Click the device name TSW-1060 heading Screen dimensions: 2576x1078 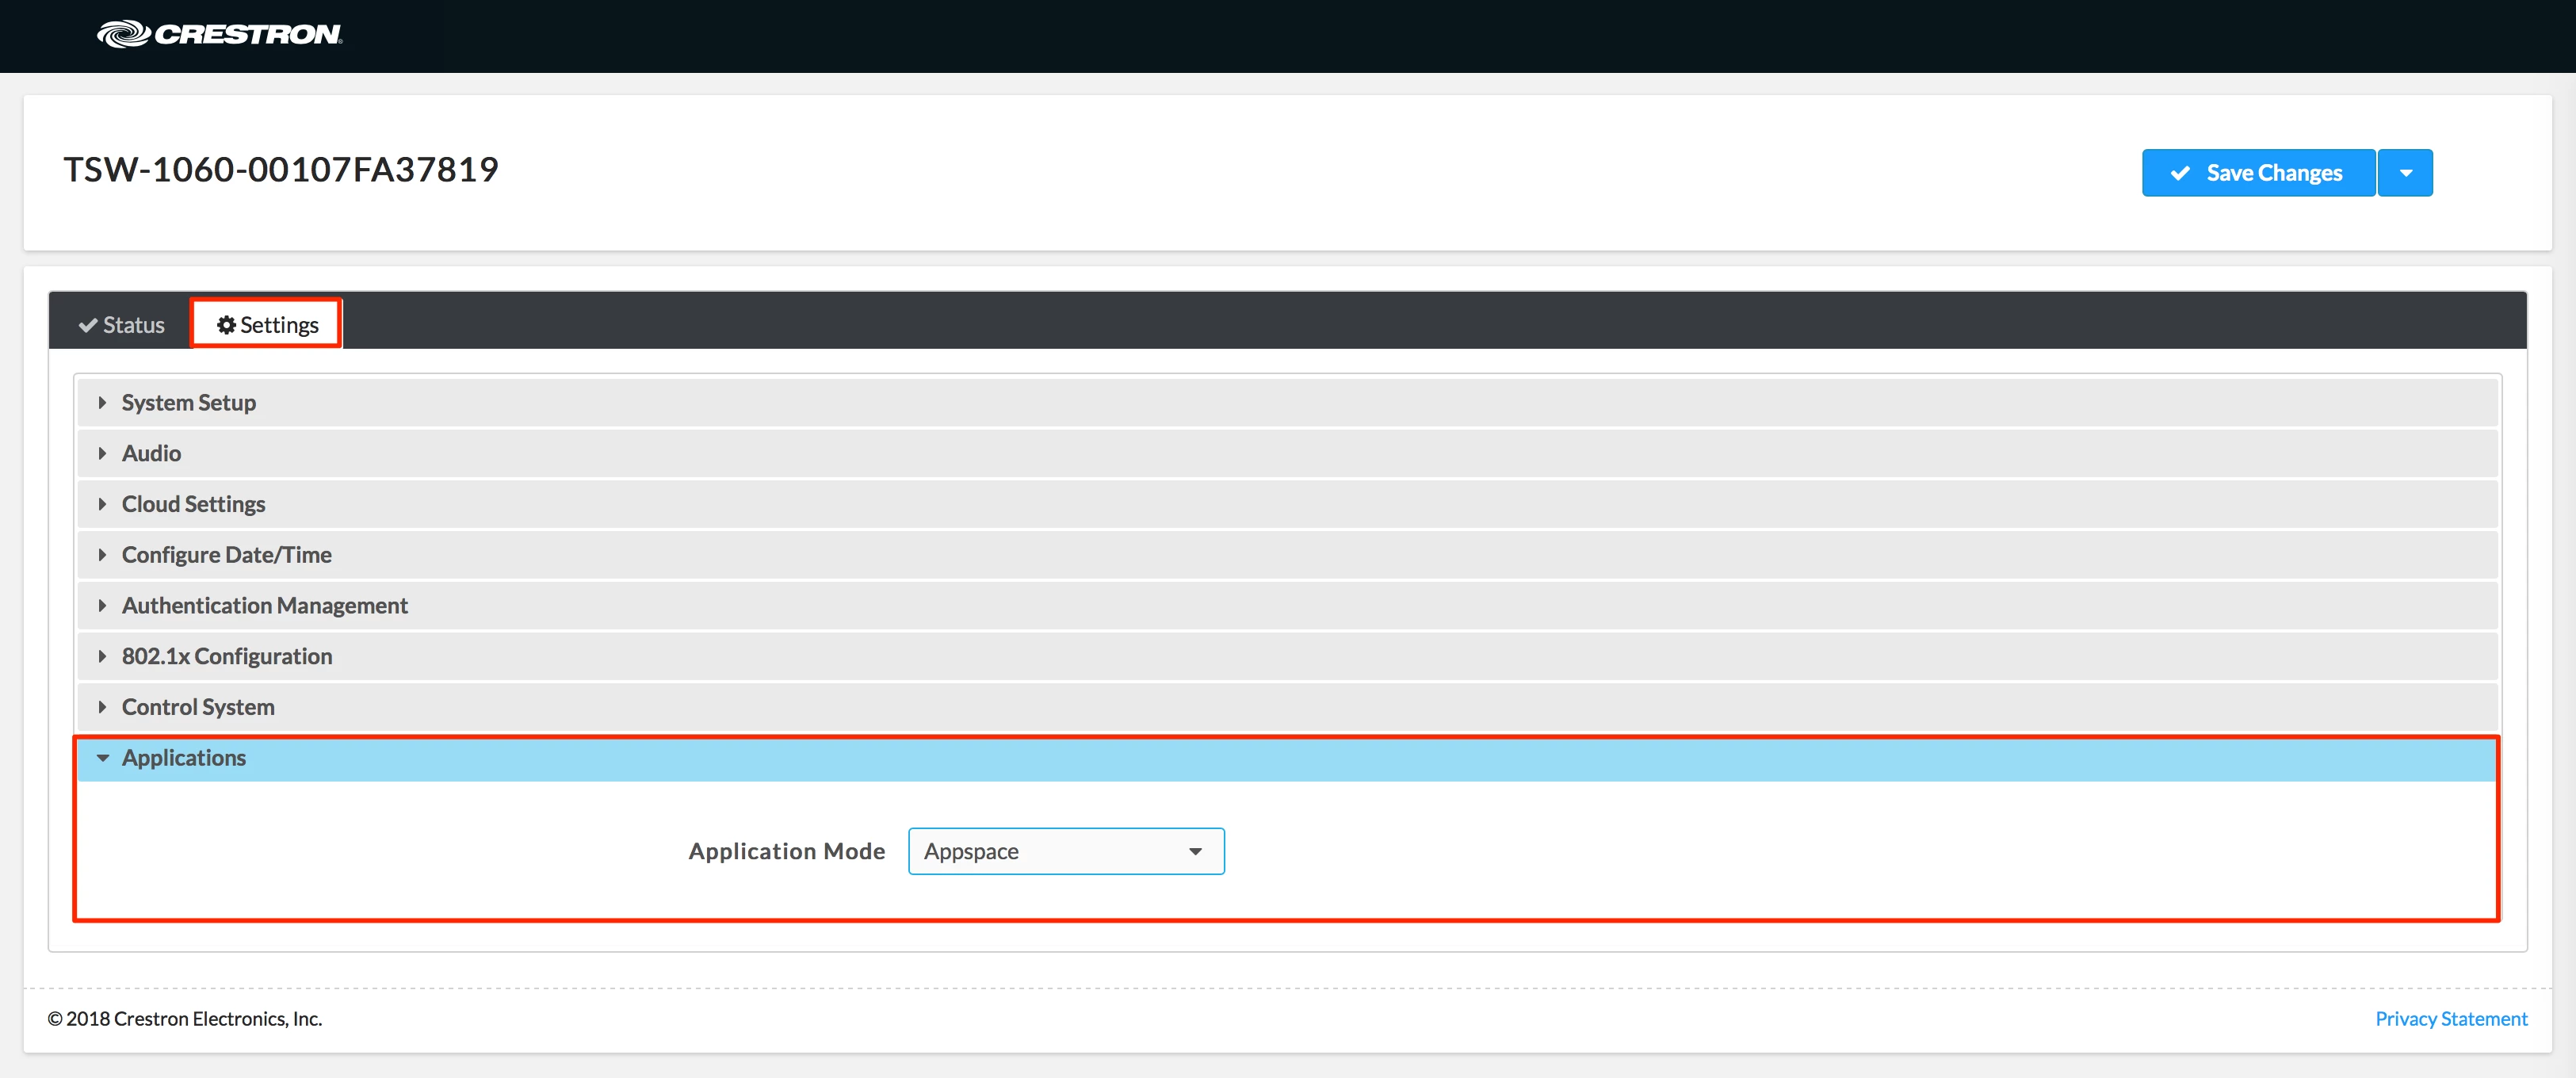(281, 170)
